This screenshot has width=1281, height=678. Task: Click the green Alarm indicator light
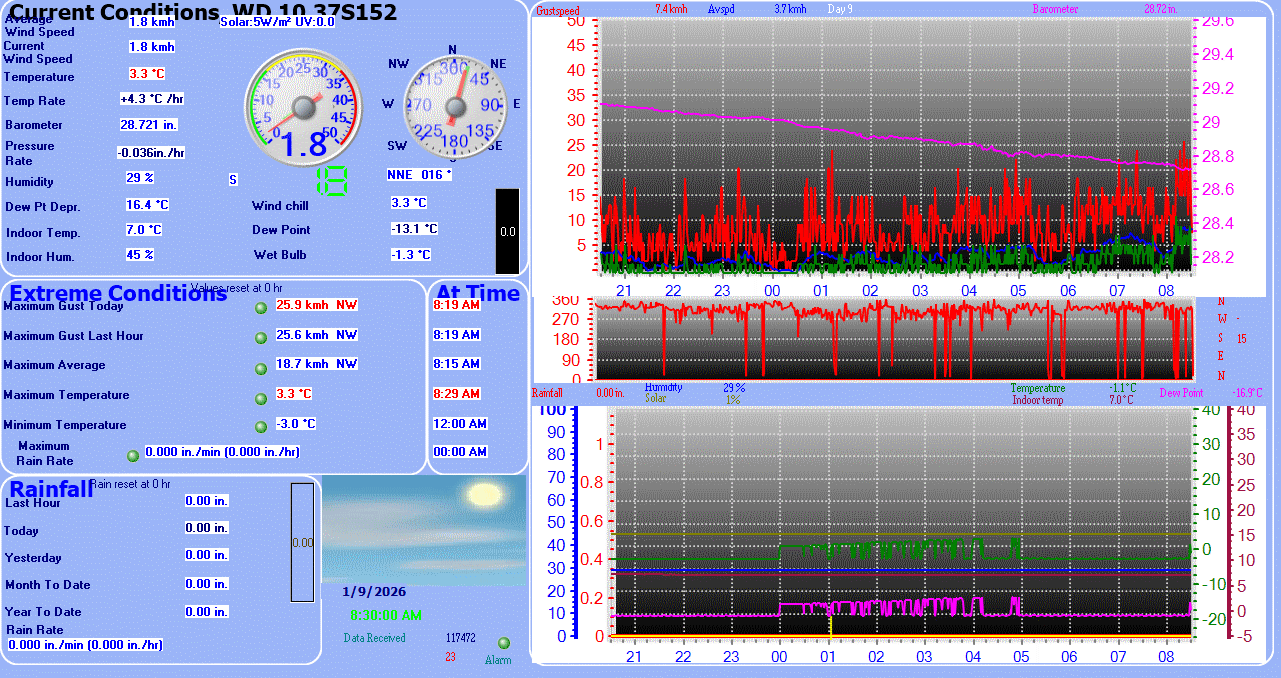click(504, 643)
